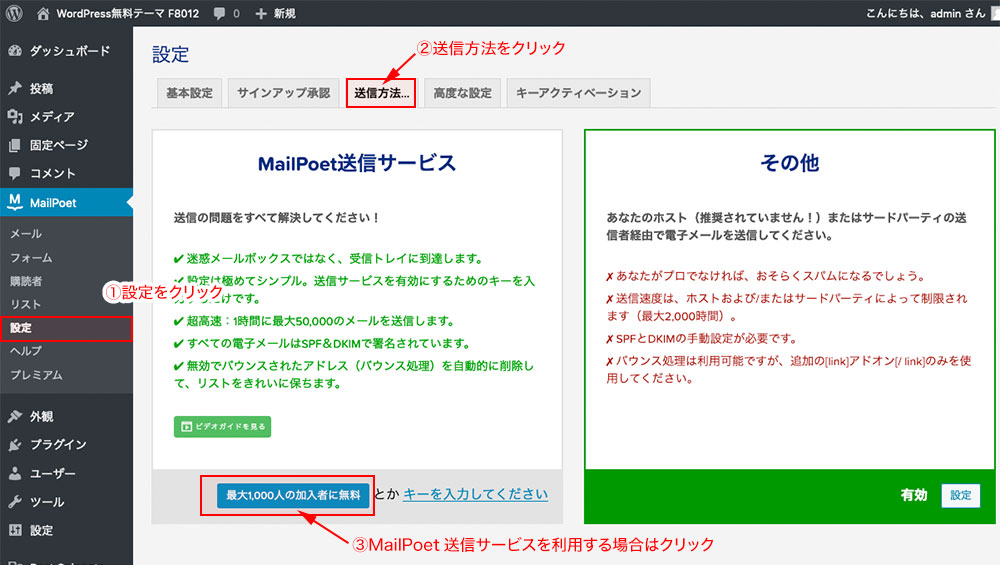Click the コメント comment icon in sidebar
This screenshot has height=565, width=1000.
15,173
